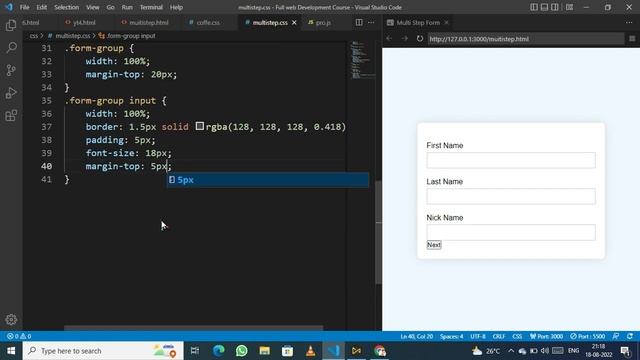Change indentation via Spaces: 4

451,336
